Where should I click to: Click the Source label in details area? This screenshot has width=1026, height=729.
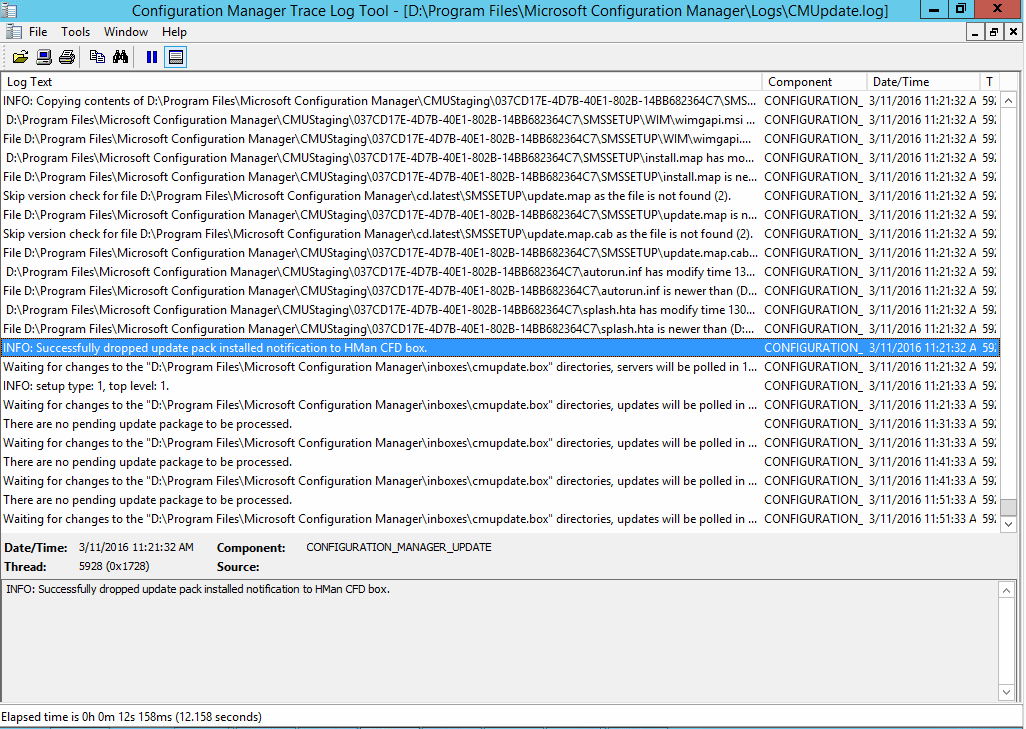pos(238,567)
